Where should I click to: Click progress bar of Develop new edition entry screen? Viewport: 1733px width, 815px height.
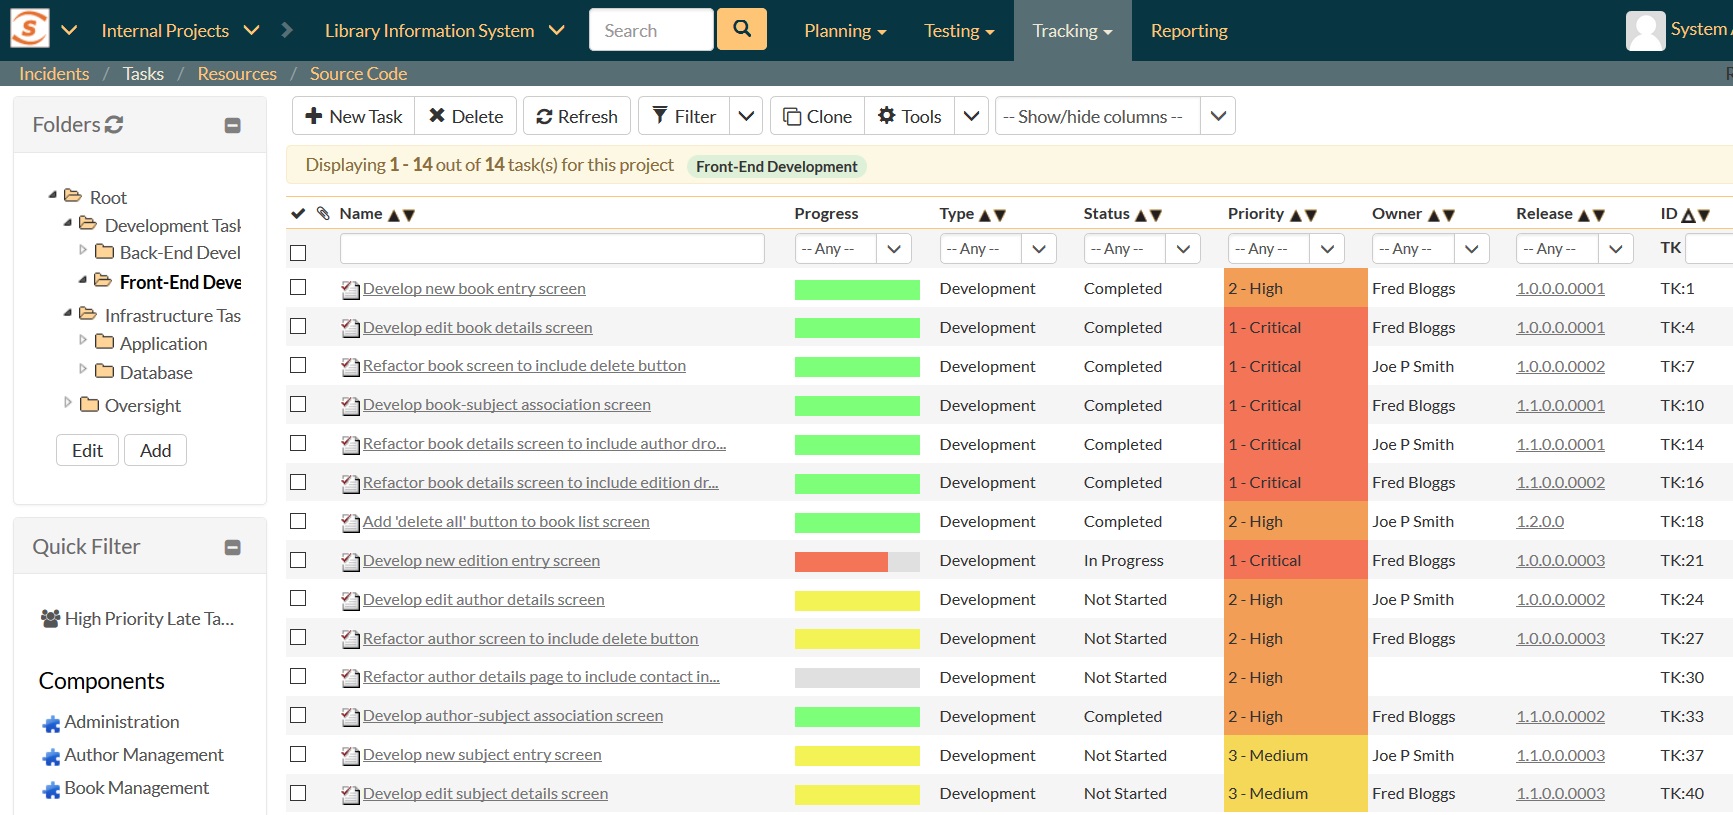pyautogui.click(x=856, y=561)
